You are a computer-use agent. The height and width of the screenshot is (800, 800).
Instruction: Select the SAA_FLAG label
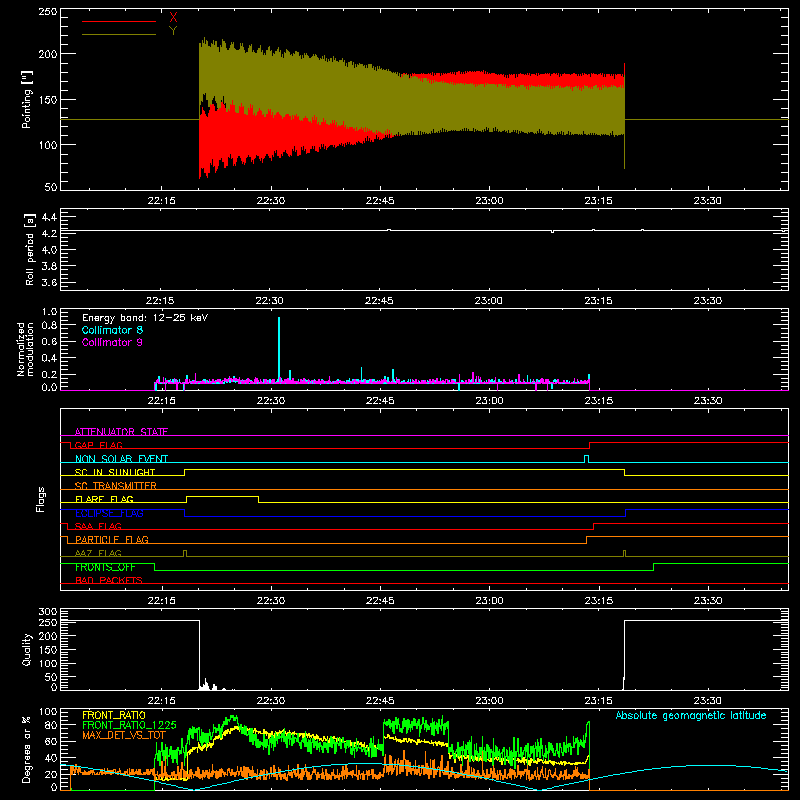pyautogui.click(x=98, y=526)
